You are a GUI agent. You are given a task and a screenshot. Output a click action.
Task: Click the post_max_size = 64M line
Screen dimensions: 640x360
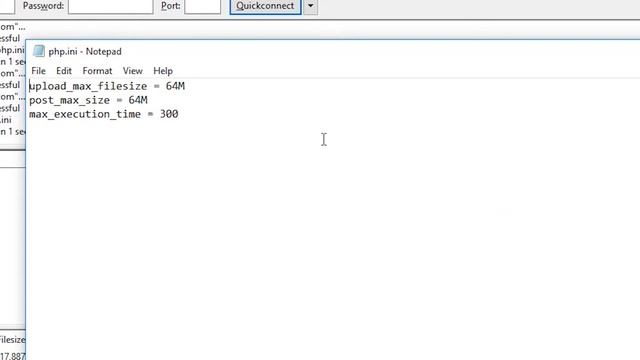pyautogui.click(x=88, y=100)
